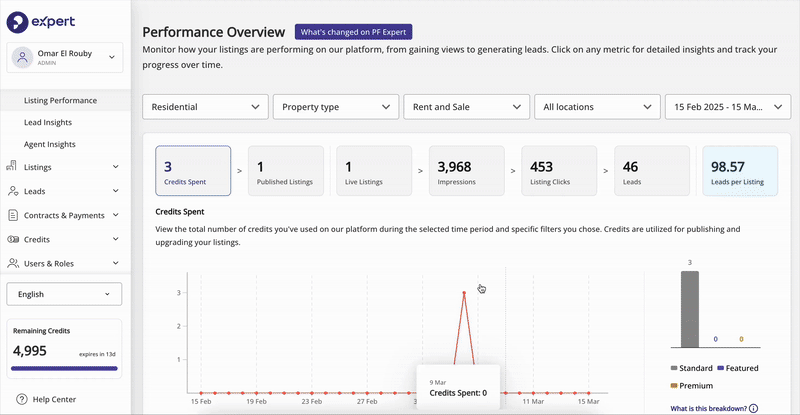Open the Residential category dropdown
Viewport: 800px width, 415px height.
(x=205, y=107)
